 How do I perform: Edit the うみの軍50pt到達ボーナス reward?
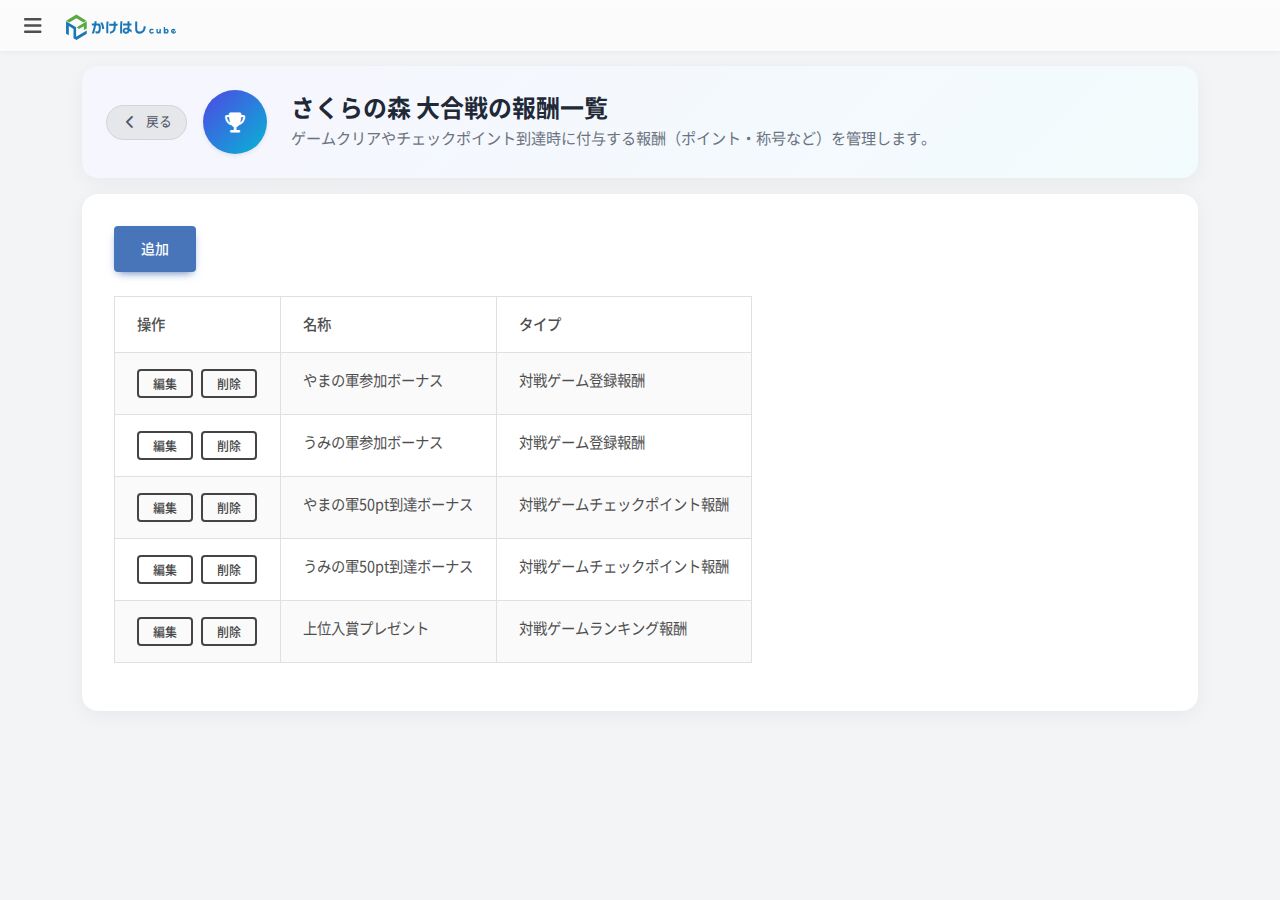coord(165,570)
